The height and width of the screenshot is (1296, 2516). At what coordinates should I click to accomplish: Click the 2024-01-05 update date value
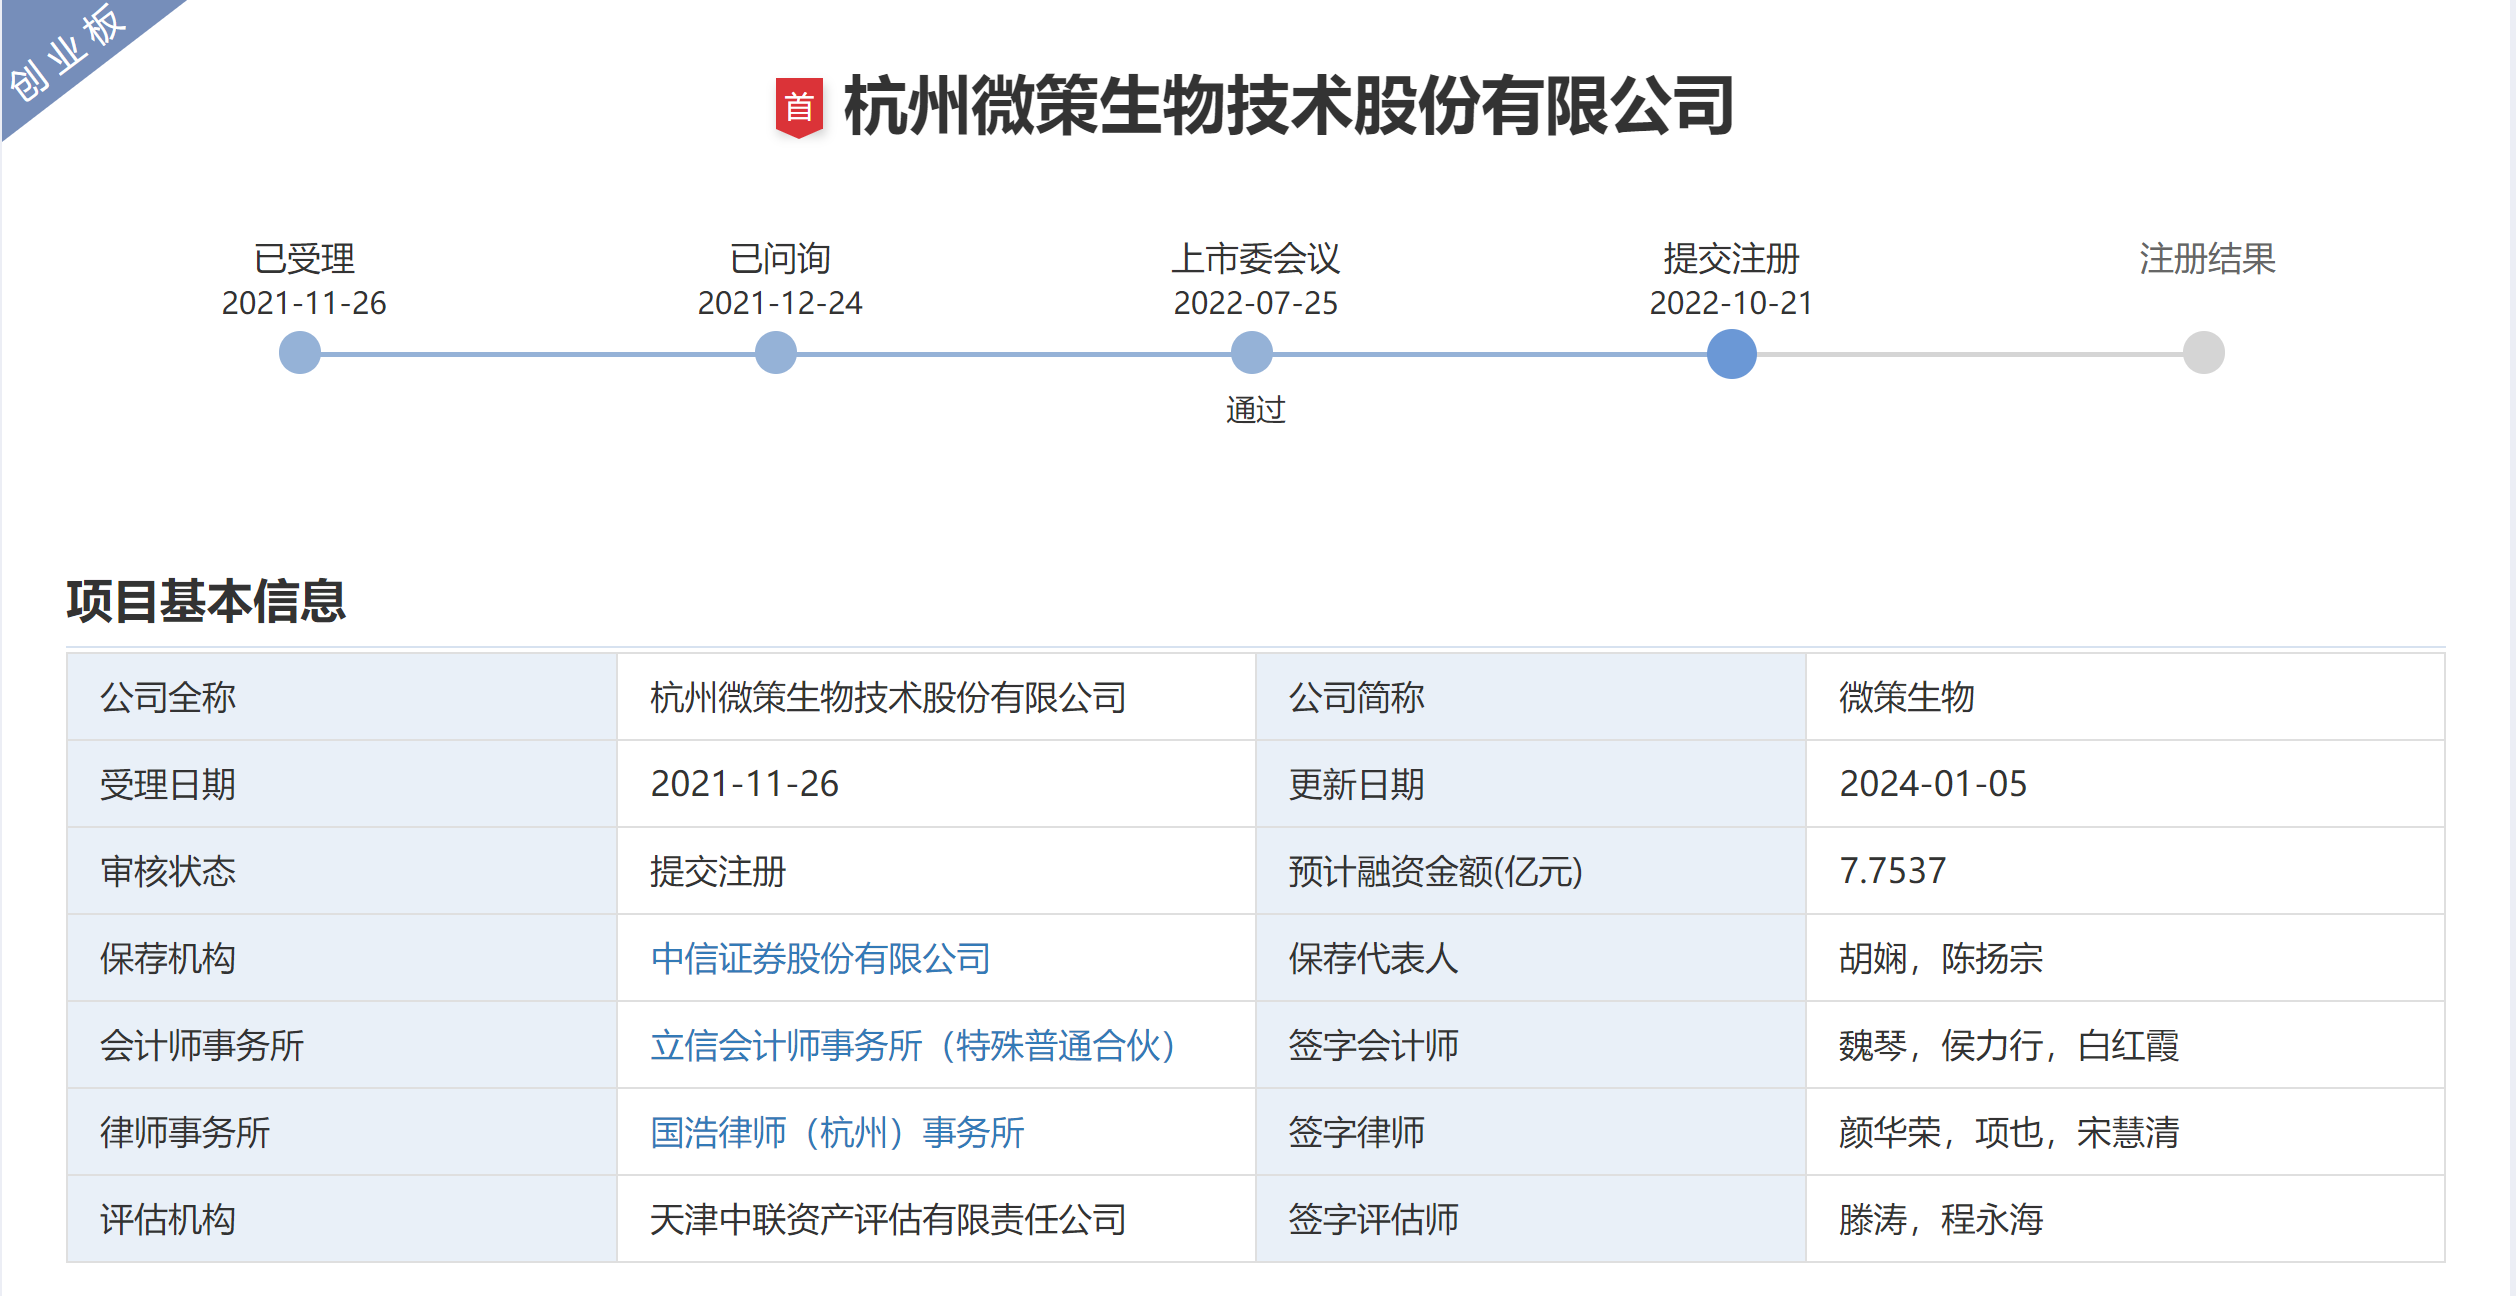coord(1933,784)
